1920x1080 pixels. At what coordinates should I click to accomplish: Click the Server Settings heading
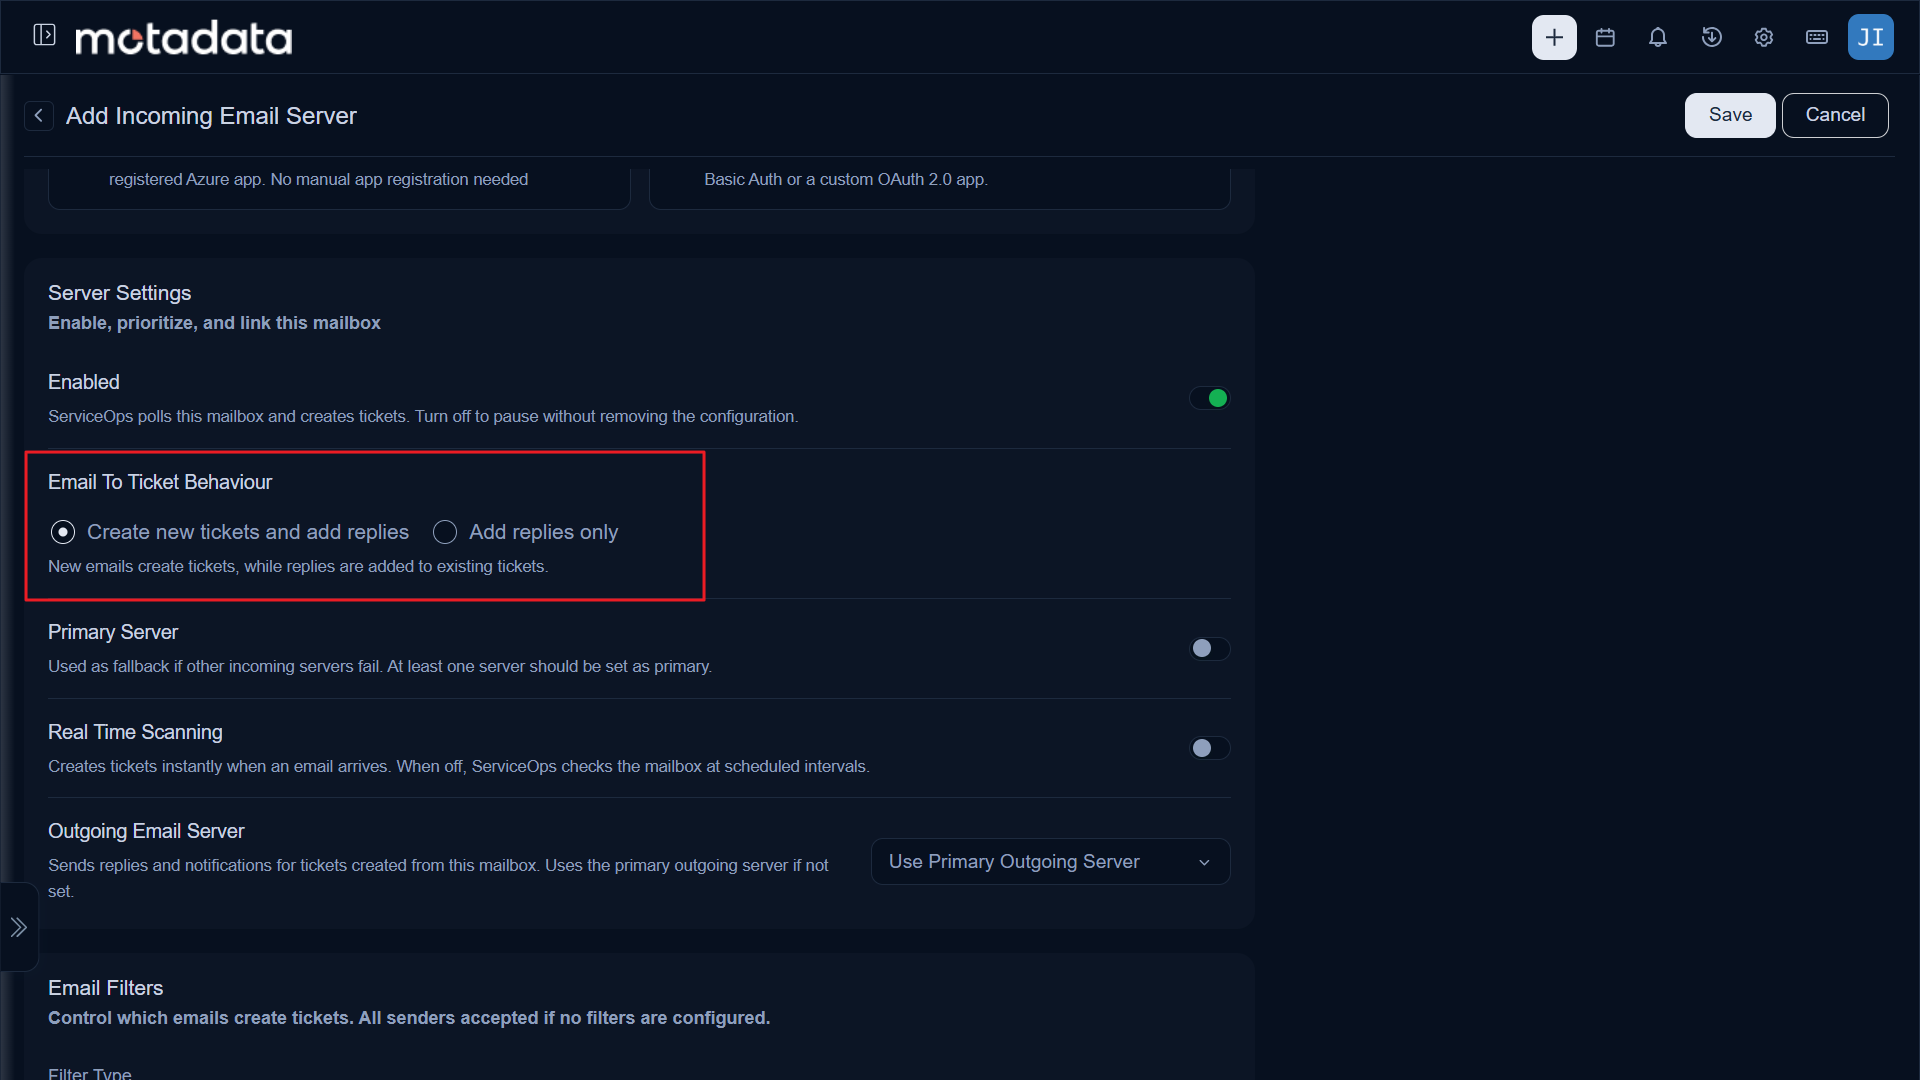point(119,293)
